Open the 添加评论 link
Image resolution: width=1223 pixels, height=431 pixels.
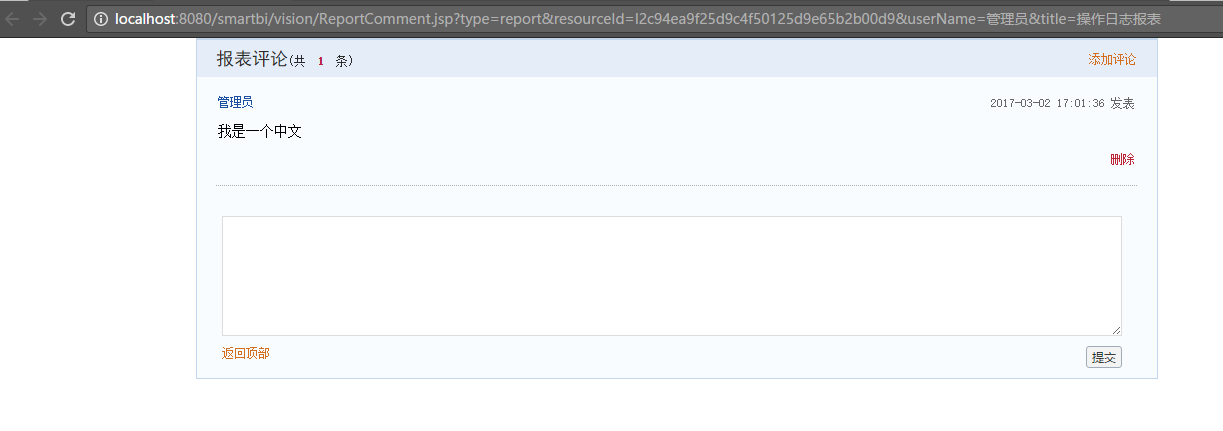click(x=1112, y=60)
